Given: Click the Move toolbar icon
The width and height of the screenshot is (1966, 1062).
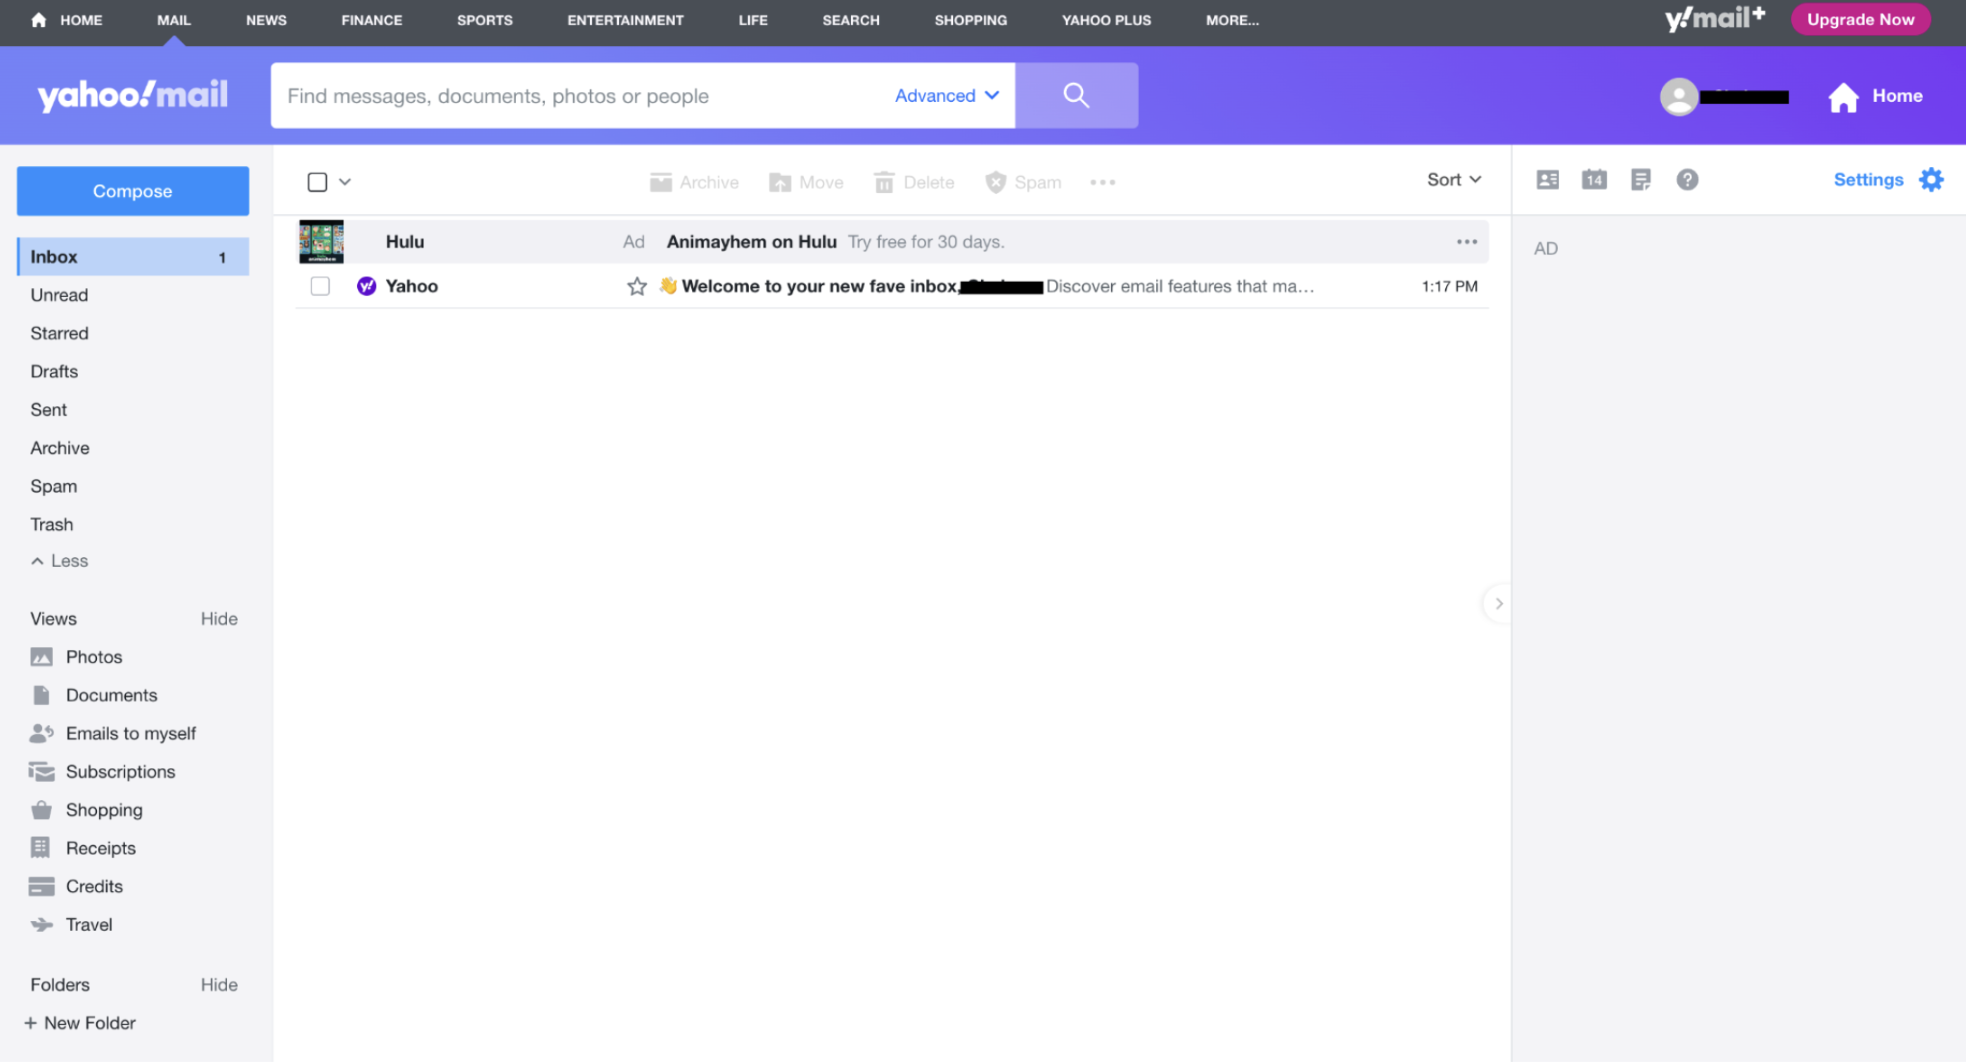Looking at the screenshot, I should [x=780, y=182].
